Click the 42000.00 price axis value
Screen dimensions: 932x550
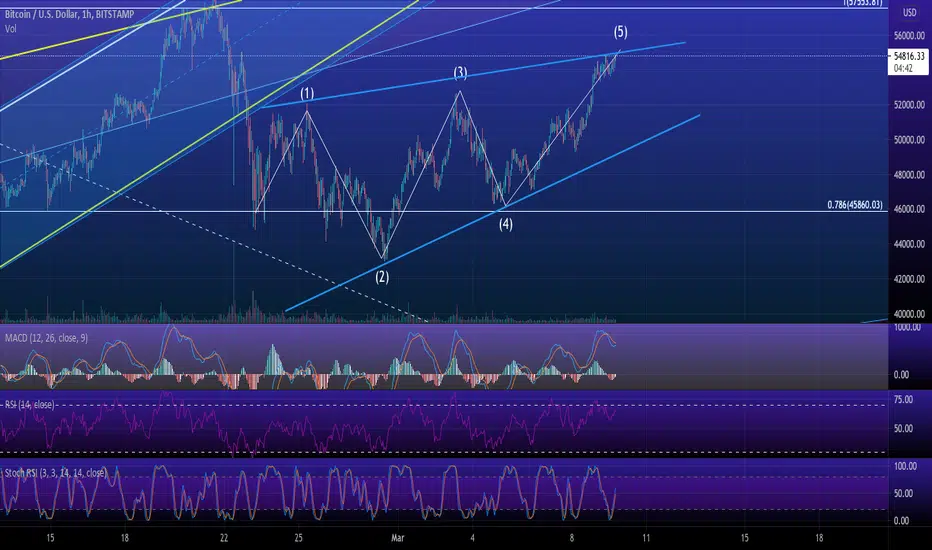(x=909, y=279)
